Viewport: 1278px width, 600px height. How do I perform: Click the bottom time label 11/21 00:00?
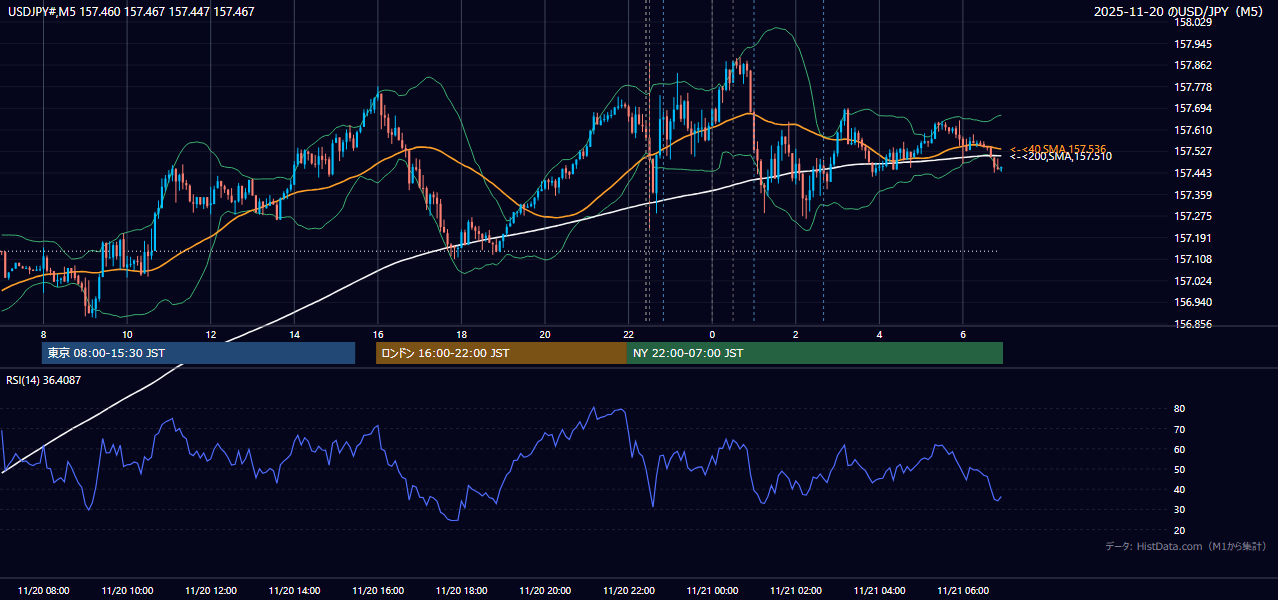(712, 591)
